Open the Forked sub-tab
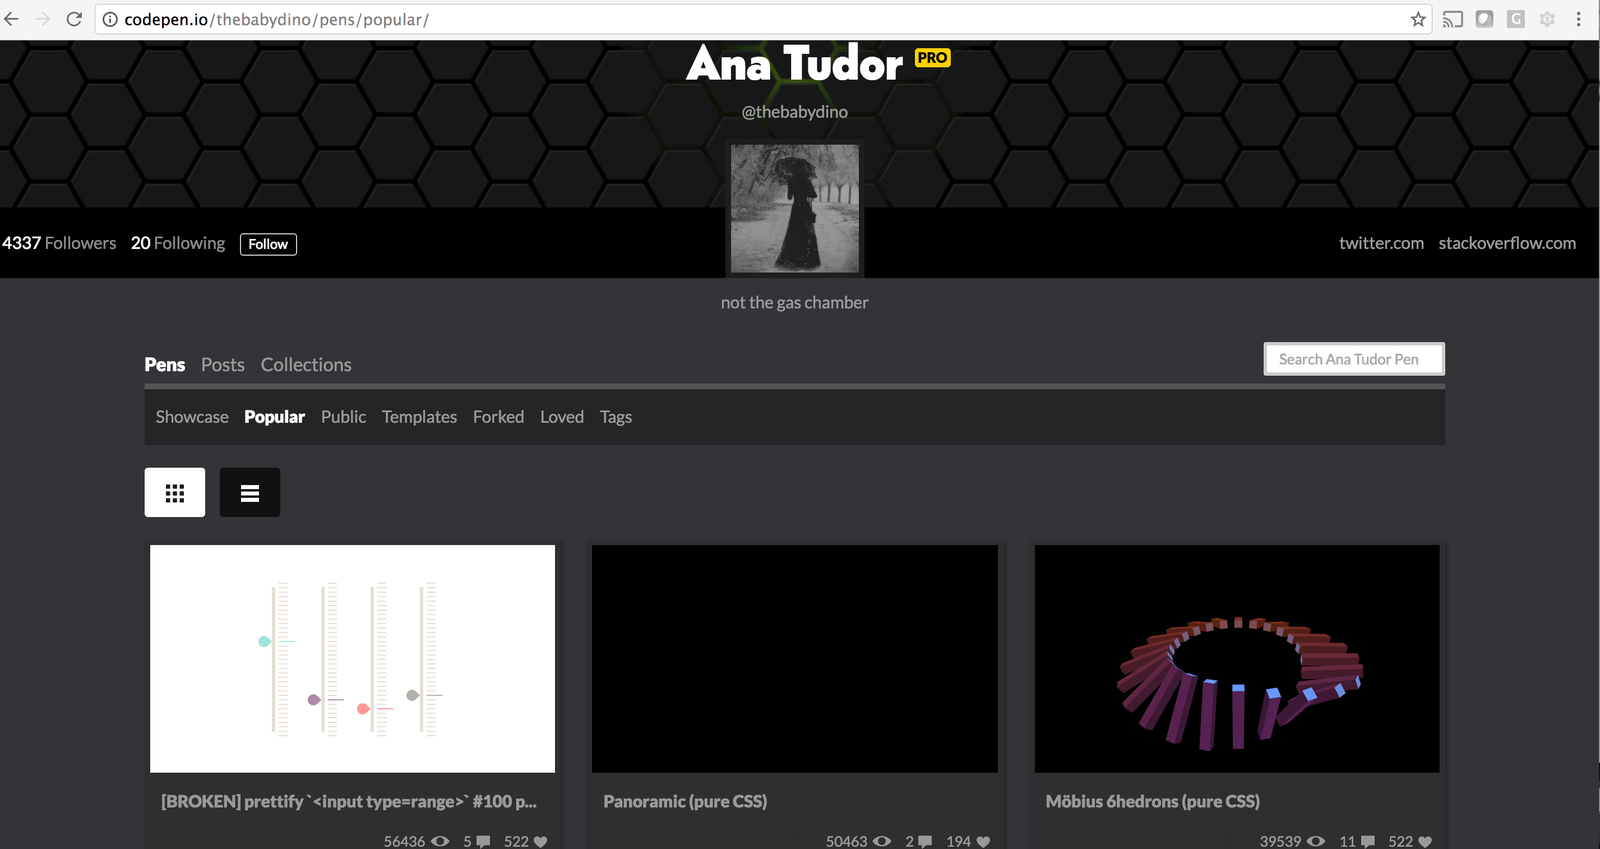The height and width of the screenshot is (849, 1600). coord(498,417)
